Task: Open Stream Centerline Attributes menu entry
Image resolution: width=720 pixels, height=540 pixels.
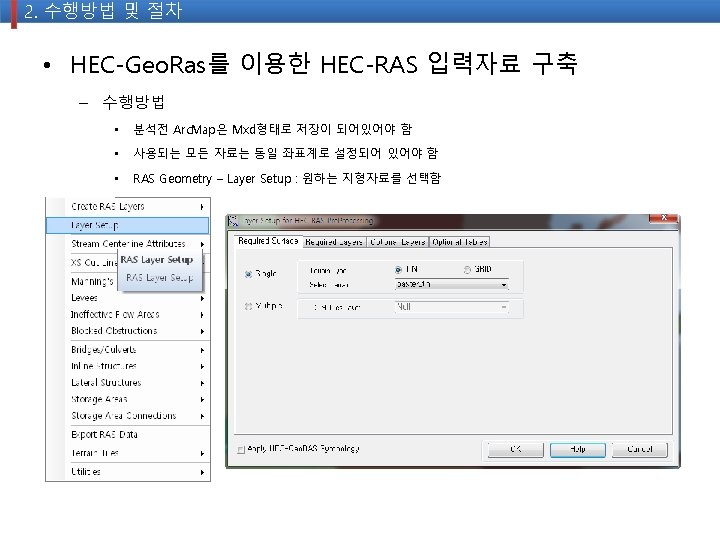Action: pos(128,244)
